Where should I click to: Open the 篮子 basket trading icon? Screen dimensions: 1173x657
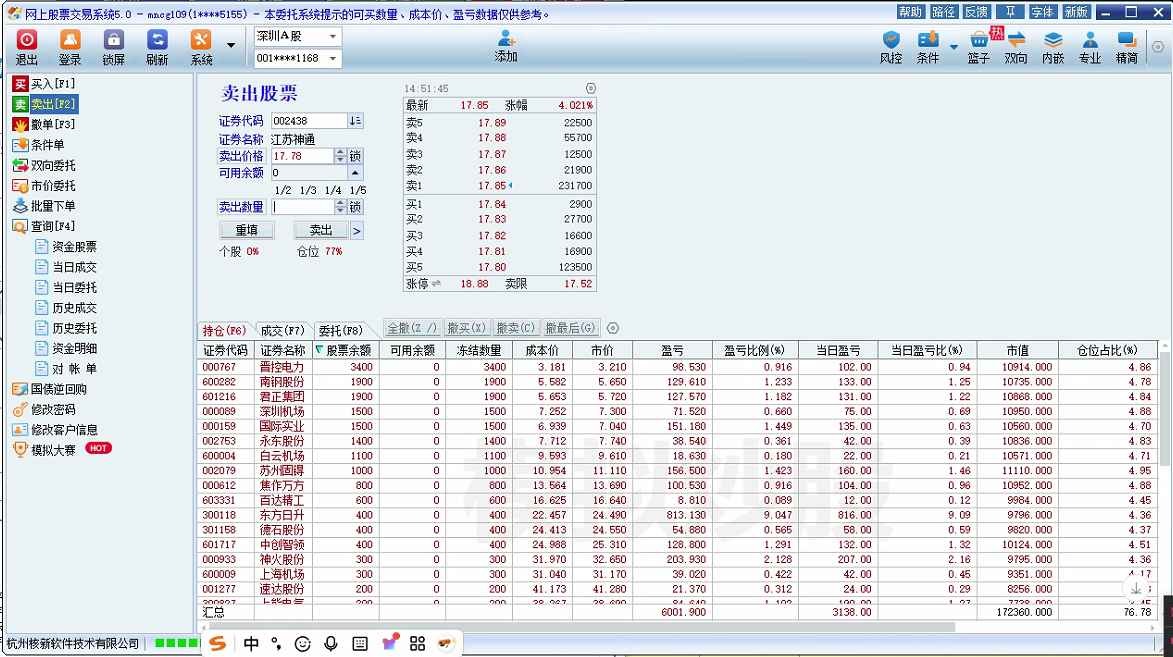tap(978, 46)
